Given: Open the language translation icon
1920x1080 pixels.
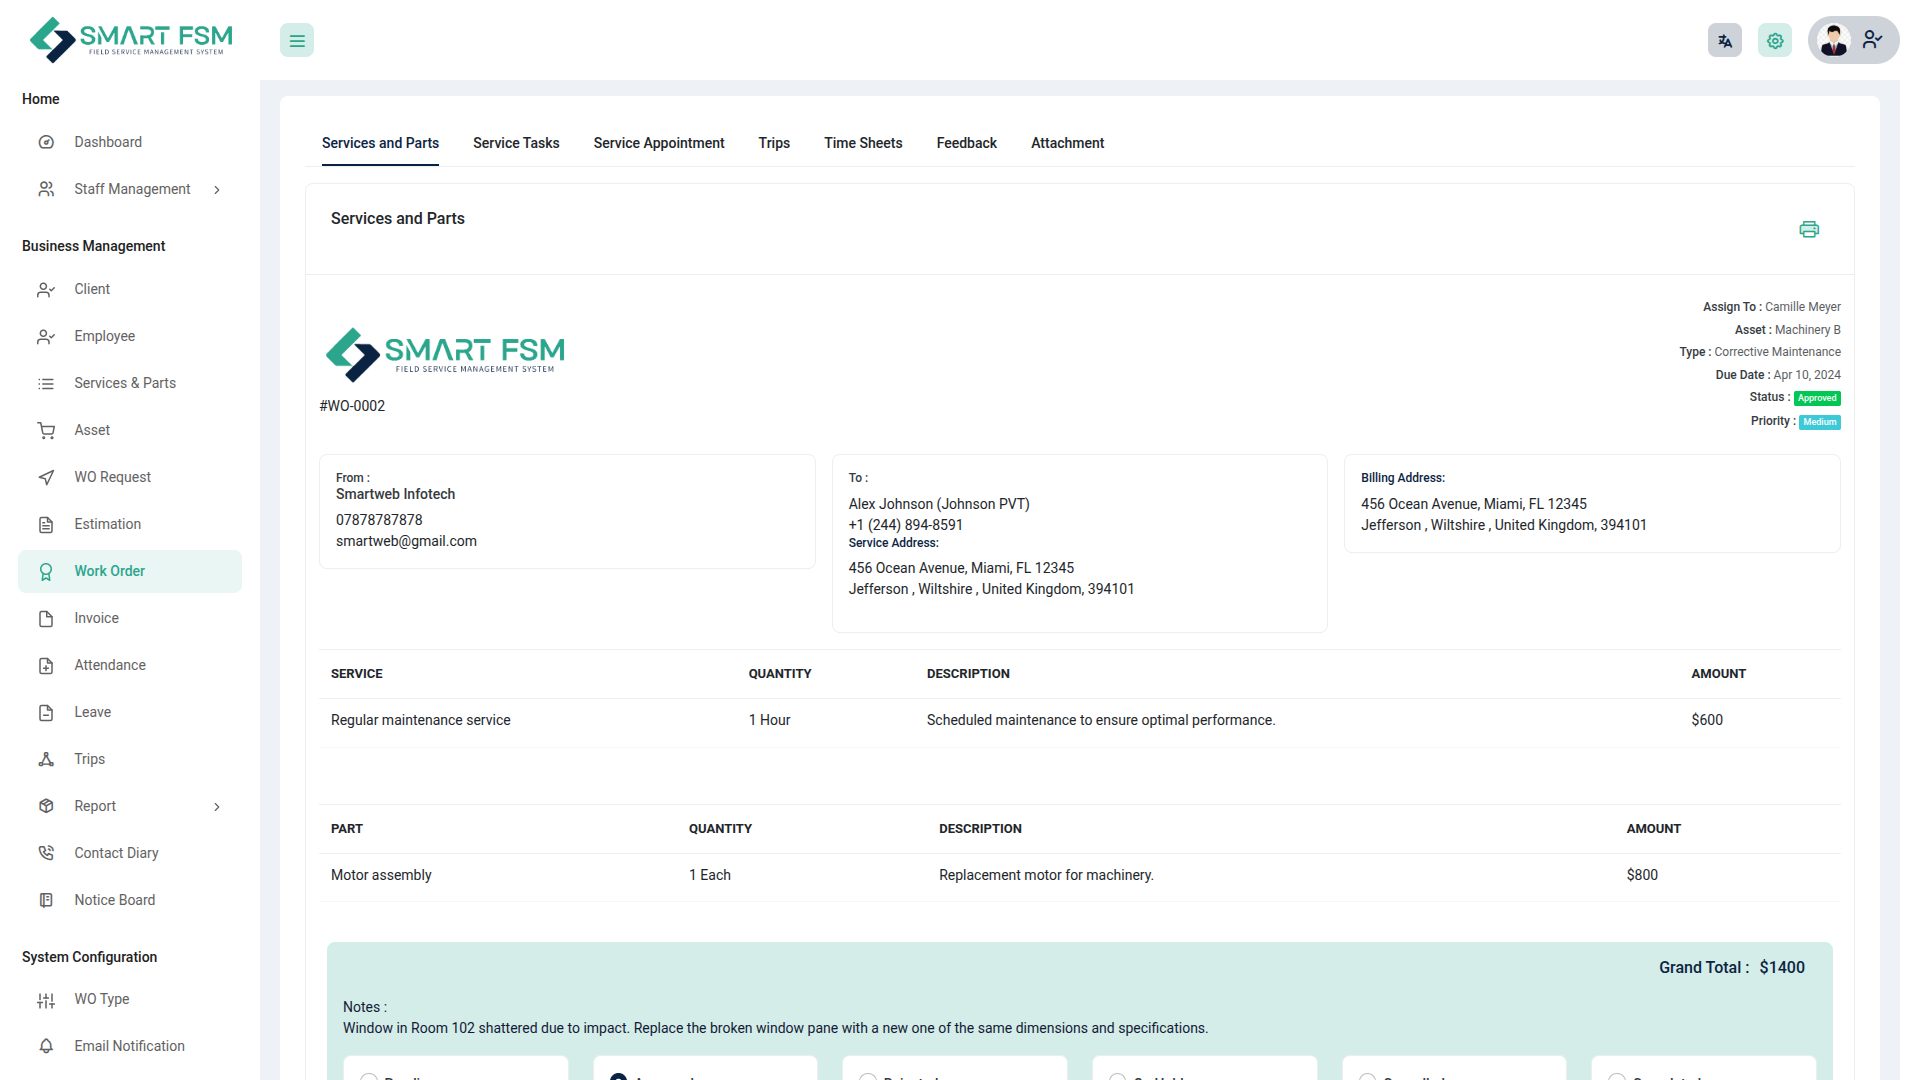Looking at the screenshot, I should click(x=1724, y=41).
